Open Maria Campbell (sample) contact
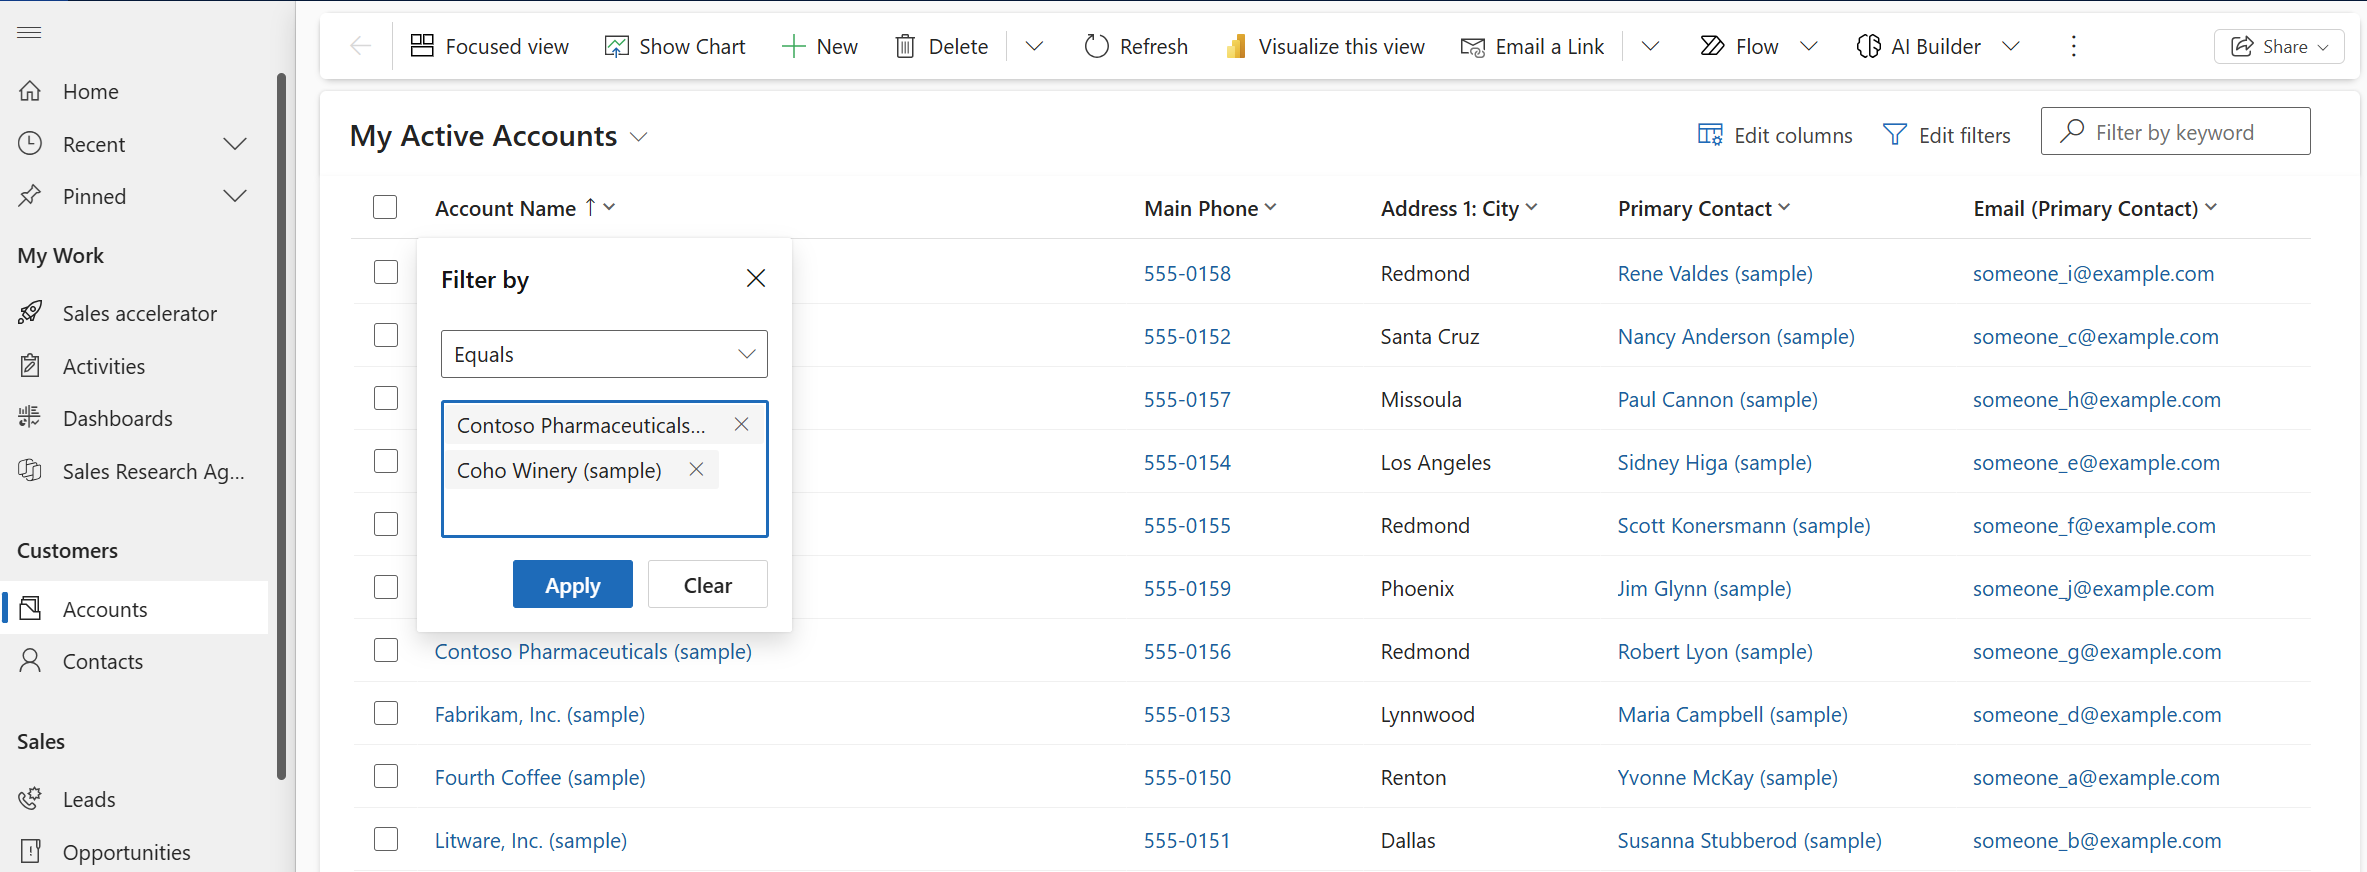The width and height of the screenshot is (2367, 872). tap(1733, 714)
